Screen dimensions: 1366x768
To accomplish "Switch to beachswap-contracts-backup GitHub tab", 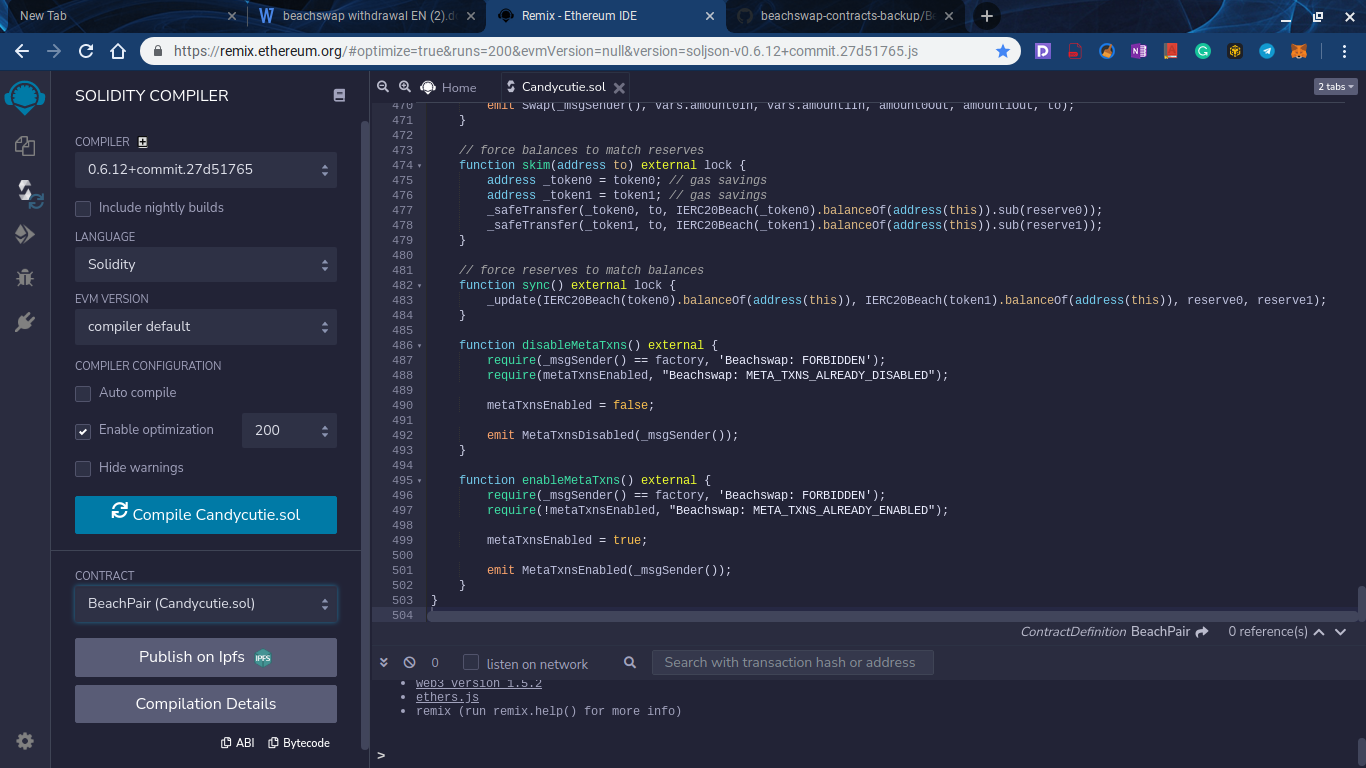I will [845, 16].
